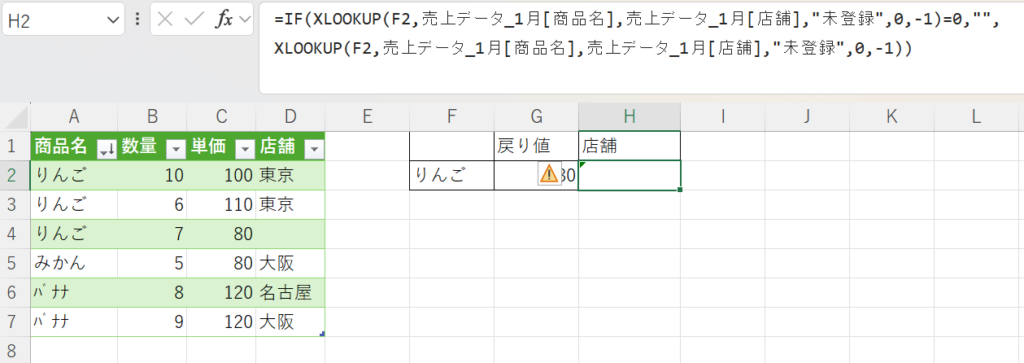This screenshot has width=1024, height=363.
Task: Select row 8 header
Action: pos(14,349)
